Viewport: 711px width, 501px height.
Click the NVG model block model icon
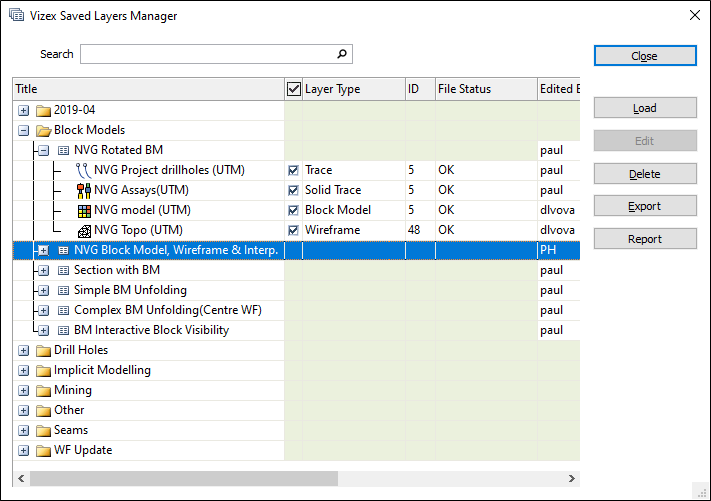click(x=83, y=210)
